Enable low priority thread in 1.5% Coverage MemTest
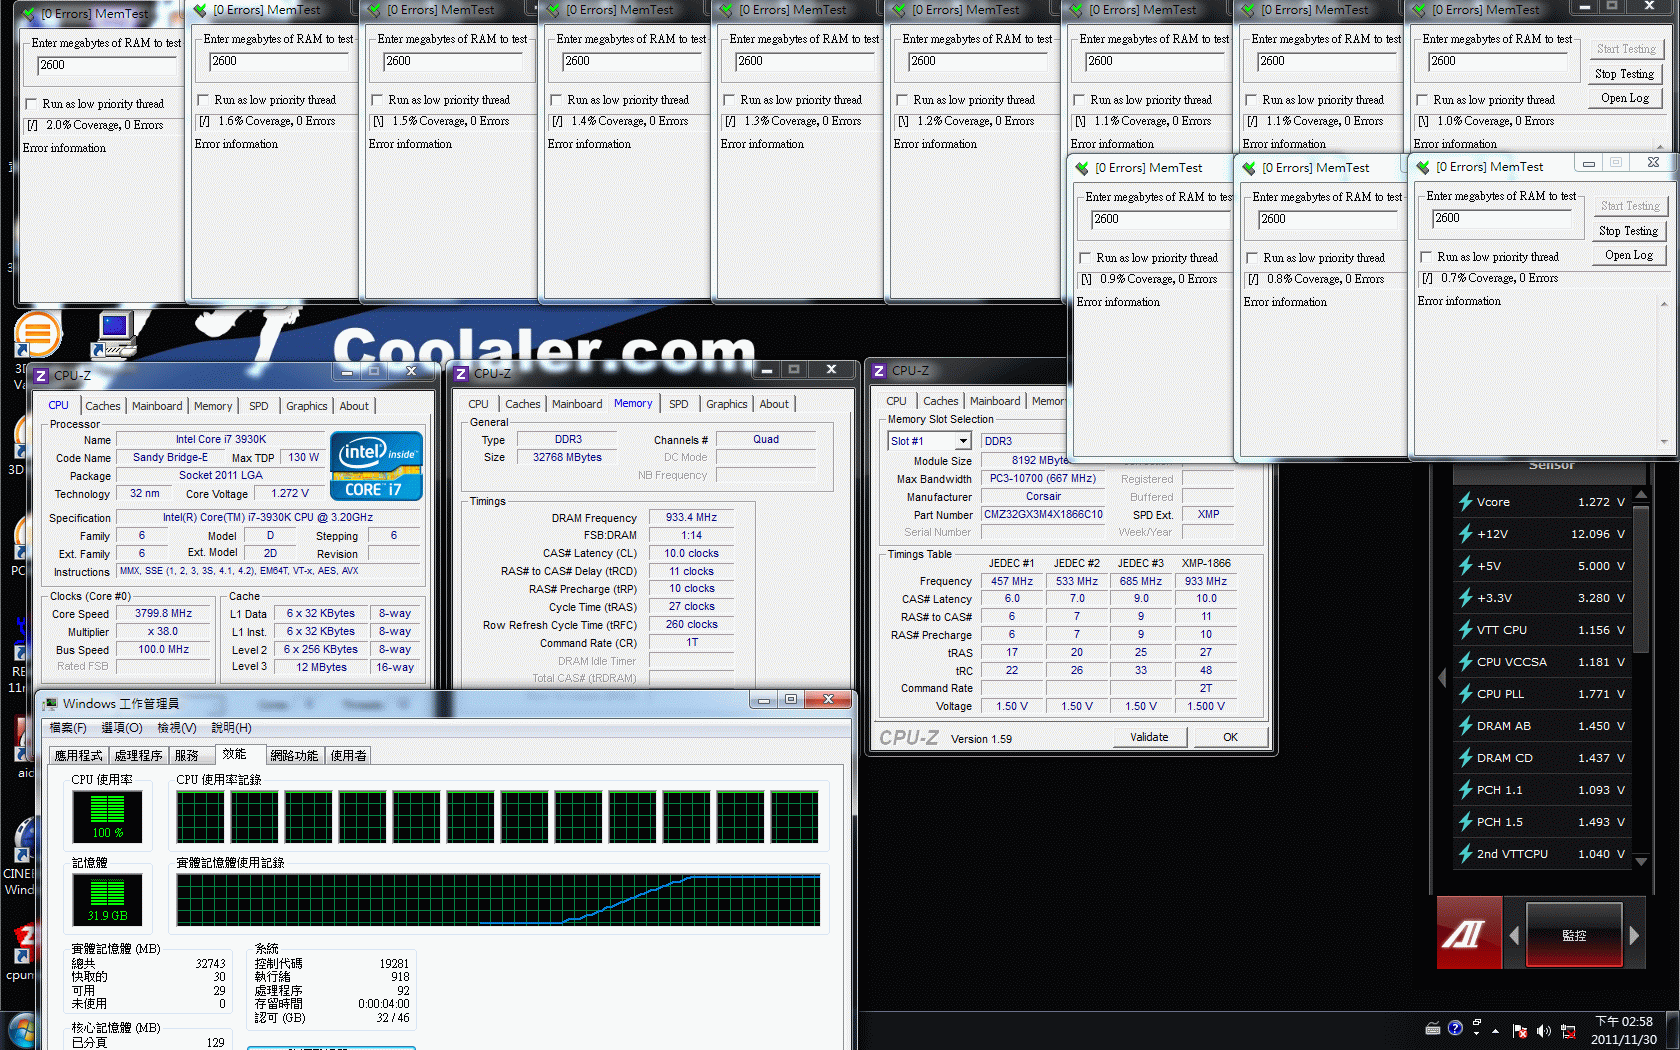The height and width of the screenshot is (1050, 1680). click(x=376, y=100)
